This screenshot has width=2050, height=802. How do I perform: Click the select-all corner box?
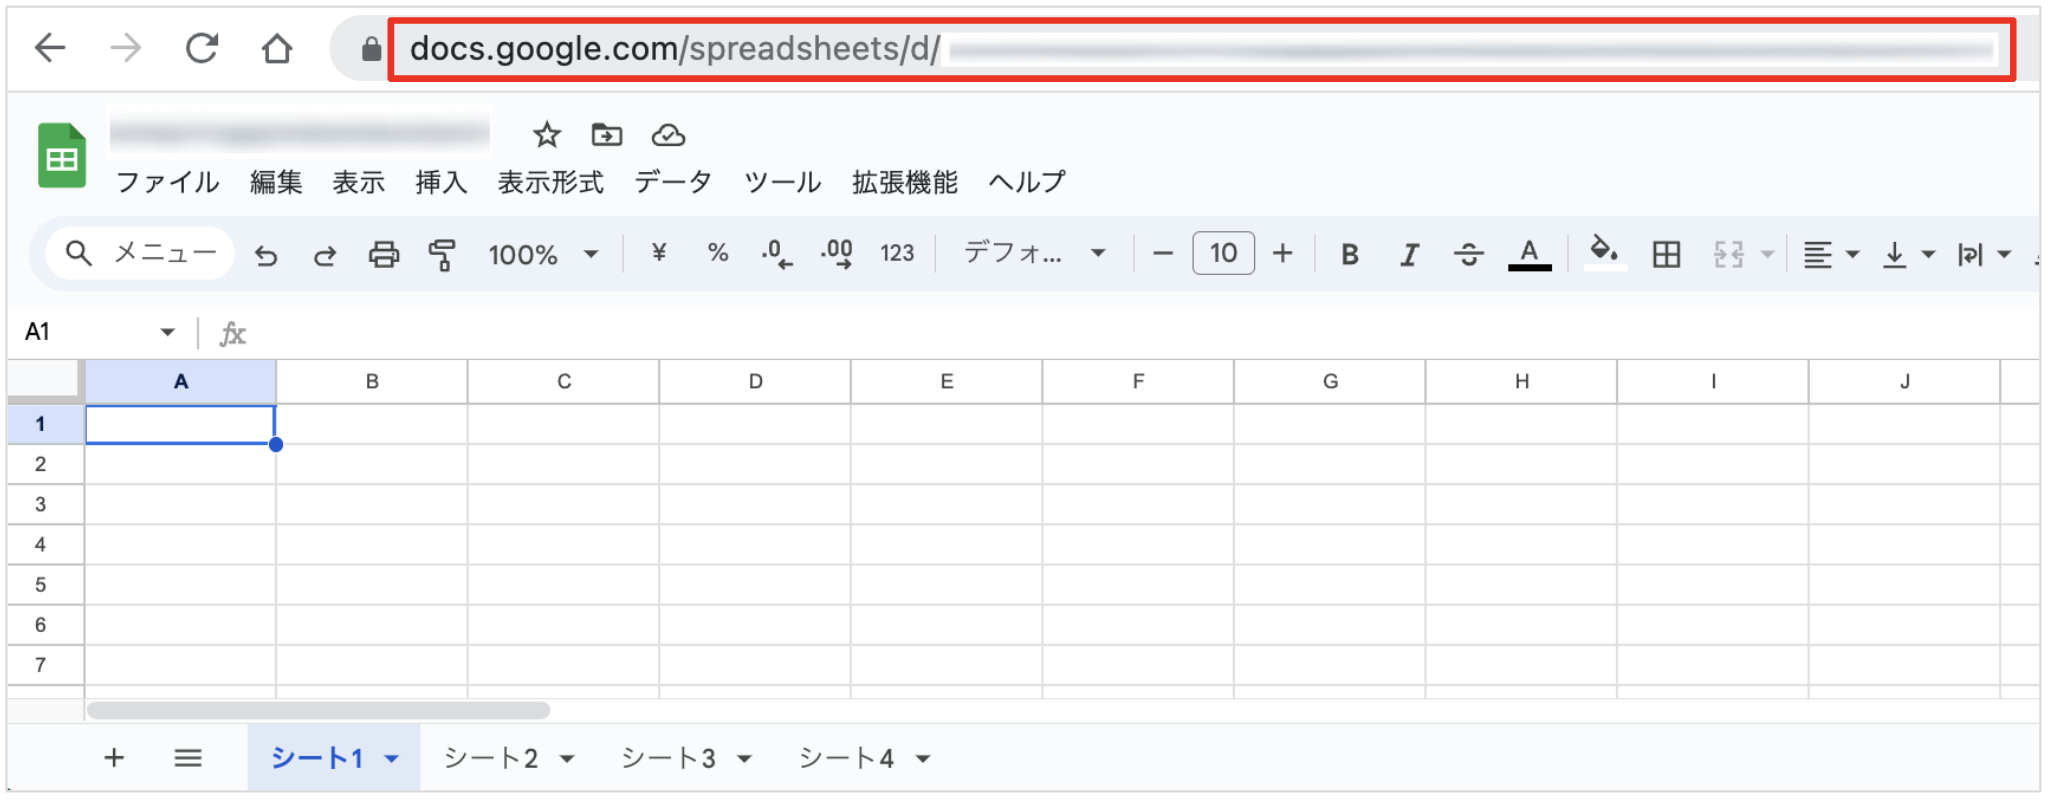[x=45, y=381]
